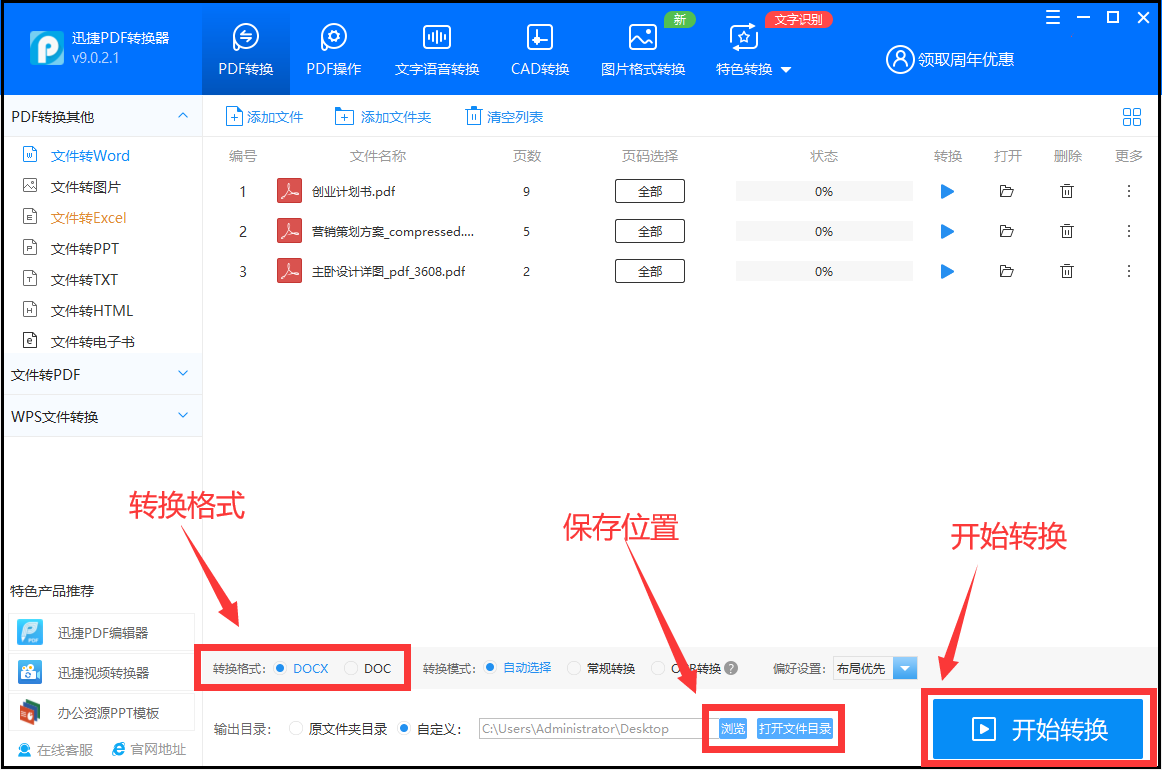Open the hamburger main menu icon
Viewport: 1162px width, 770px height.
1052,17
